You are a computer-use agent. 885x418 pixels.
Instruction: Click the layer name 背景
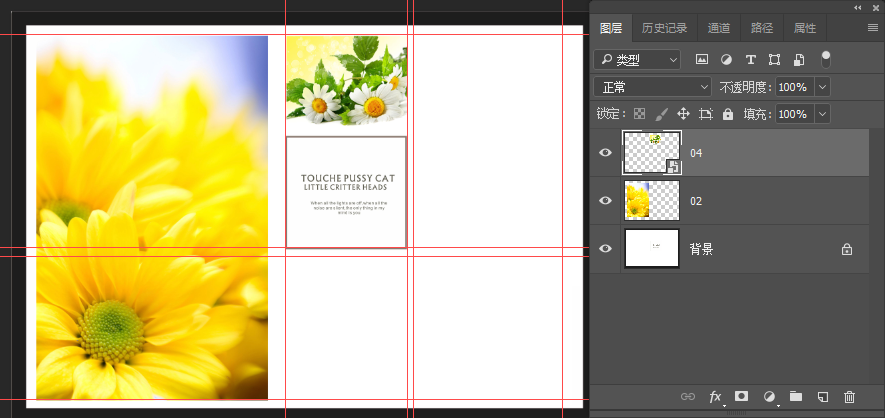point(702,249)
